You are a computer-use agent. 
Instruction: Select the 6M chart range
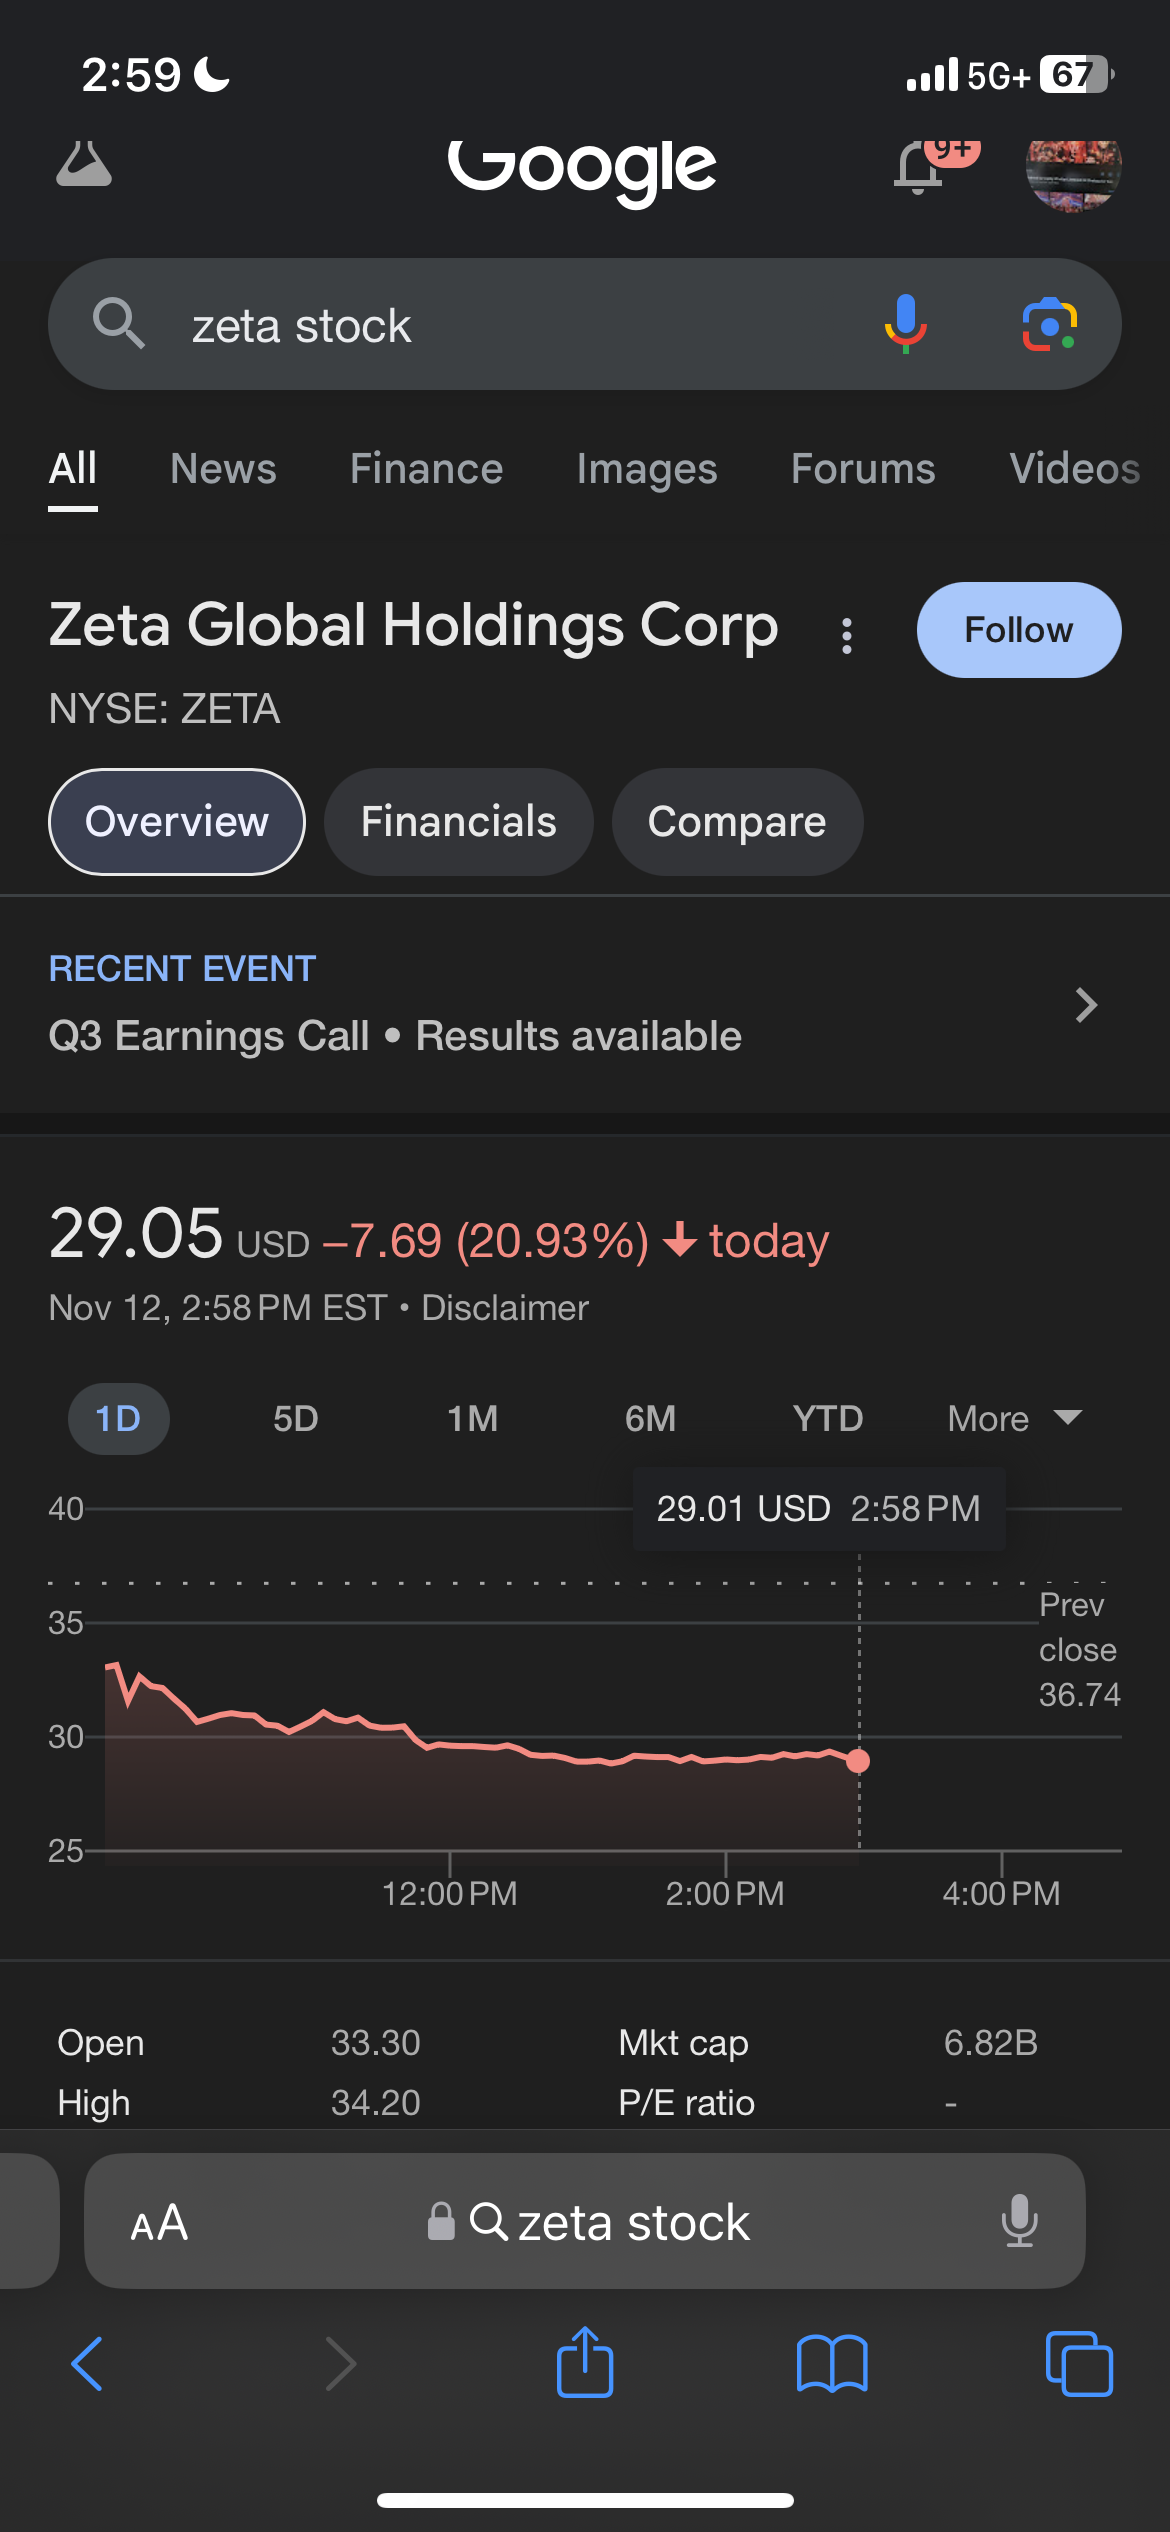pyautogui.click(x=651, y=1419)
